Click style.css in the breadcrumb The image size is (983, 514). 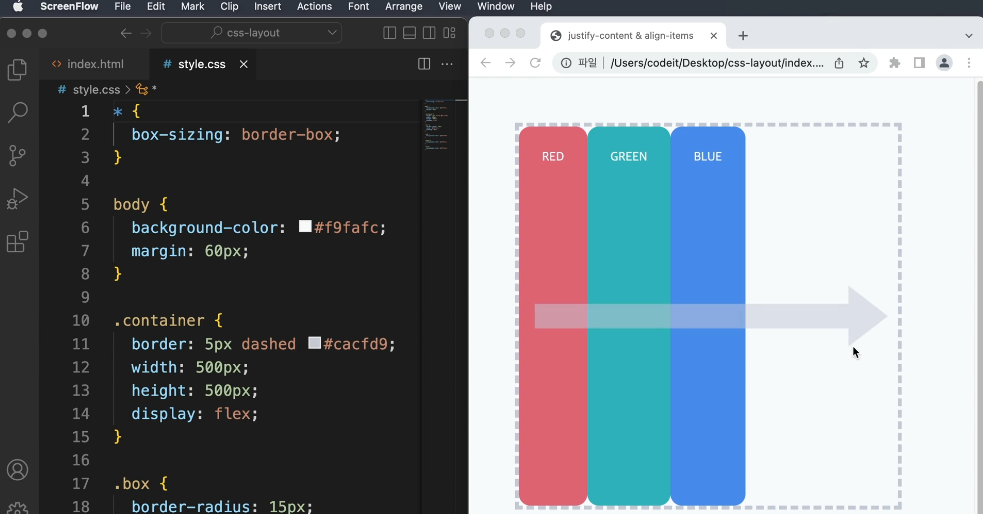(x=96, y=90)
